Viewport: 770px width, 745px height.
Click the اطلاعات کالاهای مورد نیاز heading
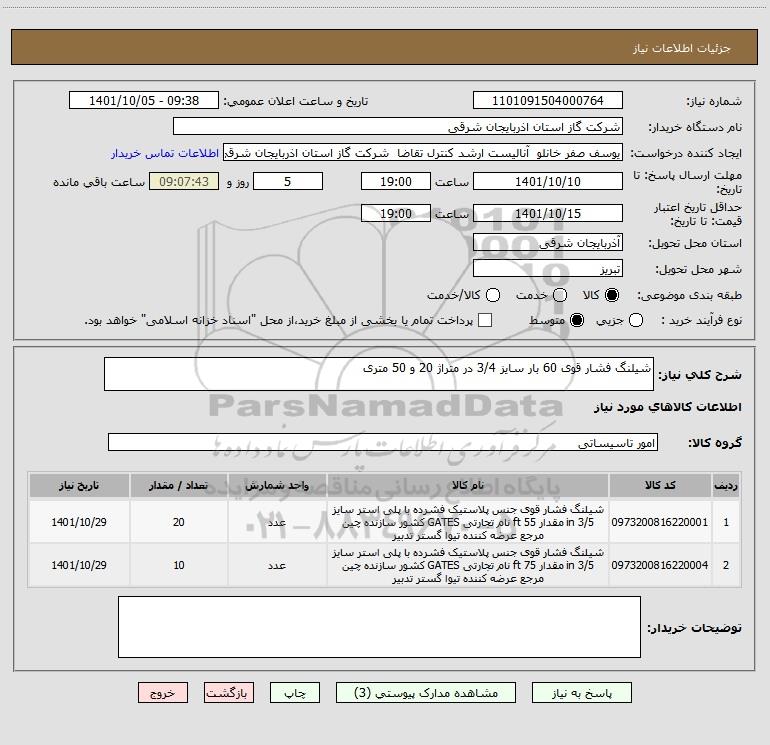click(667, 407)
